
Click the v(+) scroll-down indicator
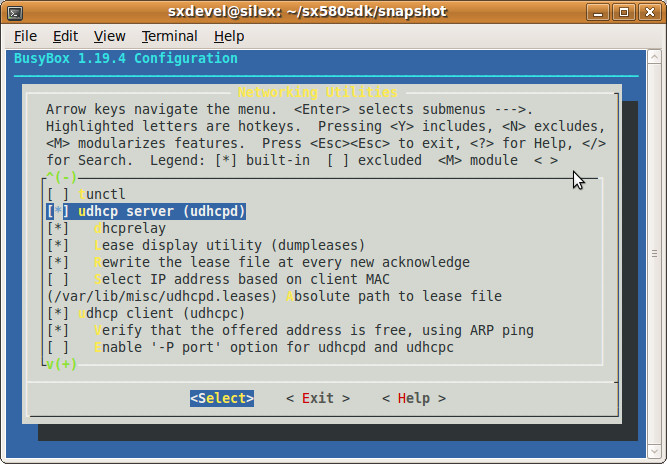(62, 364)
